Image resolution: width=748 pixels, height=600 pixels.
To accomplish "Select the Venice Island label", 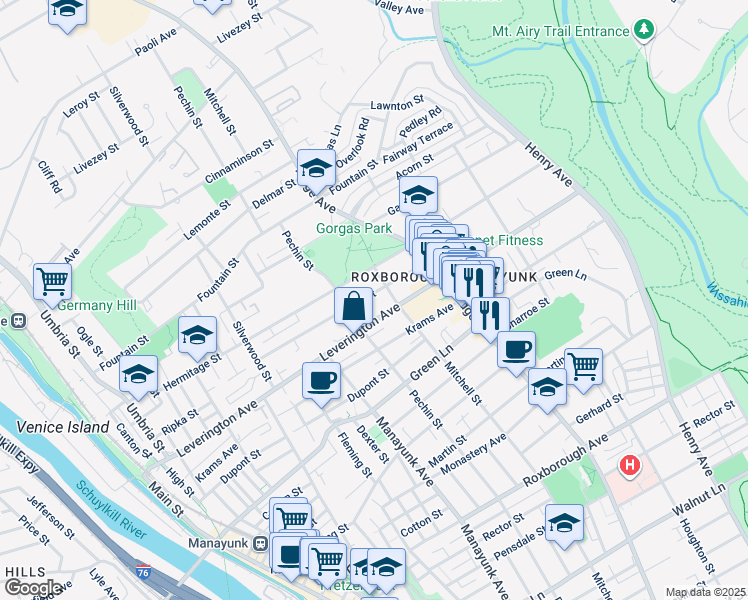I will 63,427.
